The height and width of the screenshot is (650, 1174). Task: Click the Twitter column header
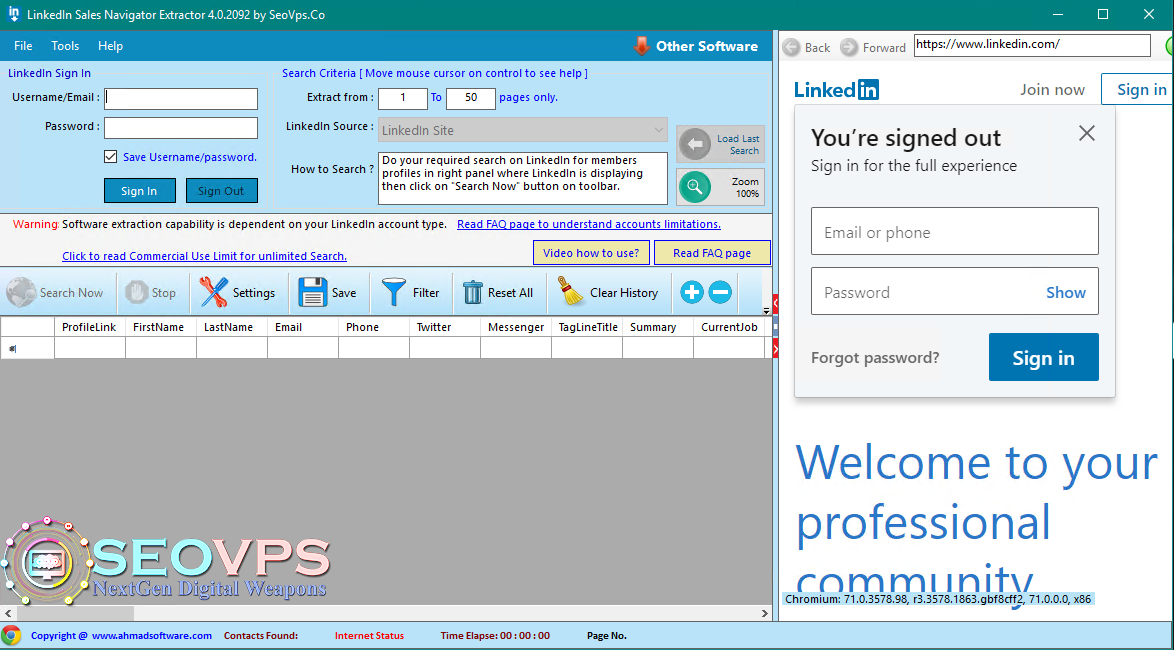point(445,327)
